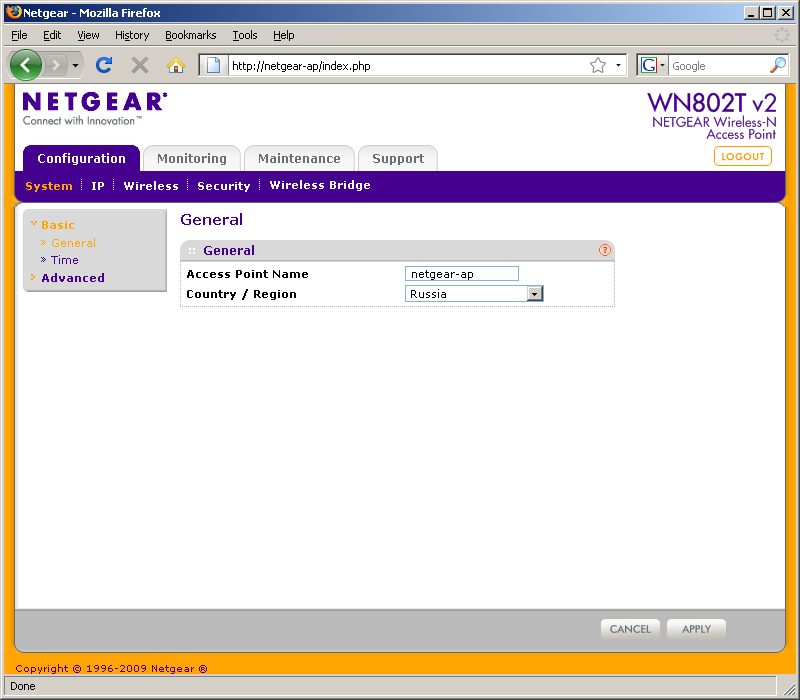
Task: Click the URL address field
Action: click(x=407, y=66)
